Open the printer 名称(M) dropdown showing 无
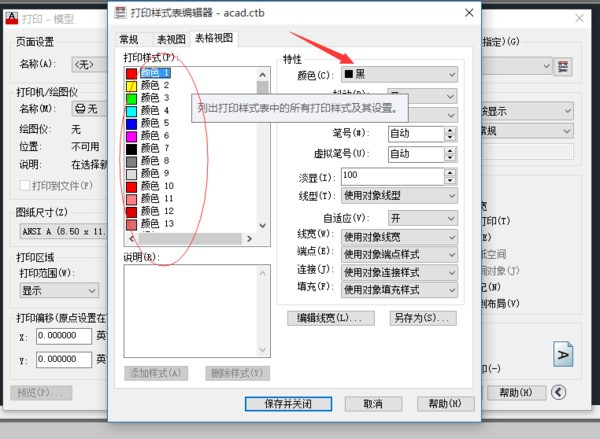This screenshot has width=600, height=439. coord(90,109)
